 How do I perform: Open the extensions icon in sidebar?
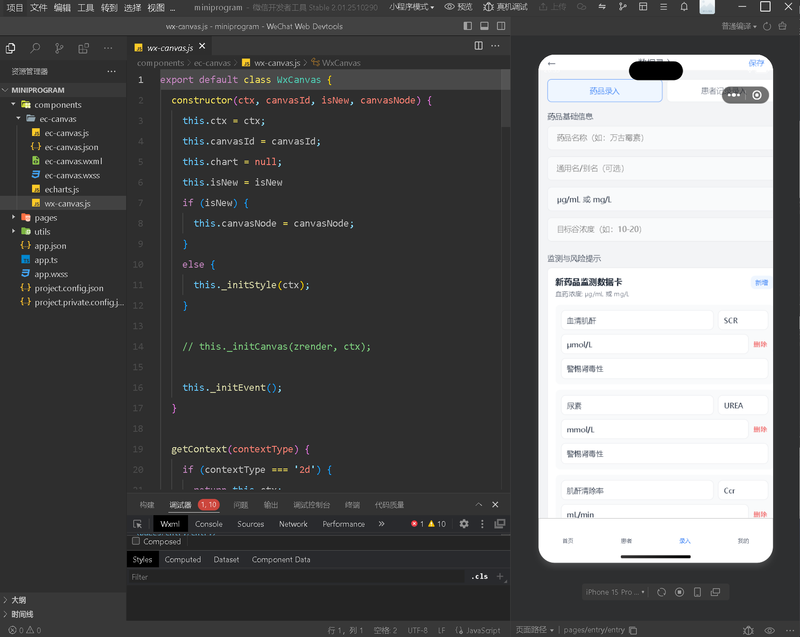click(x=83, y=48)
